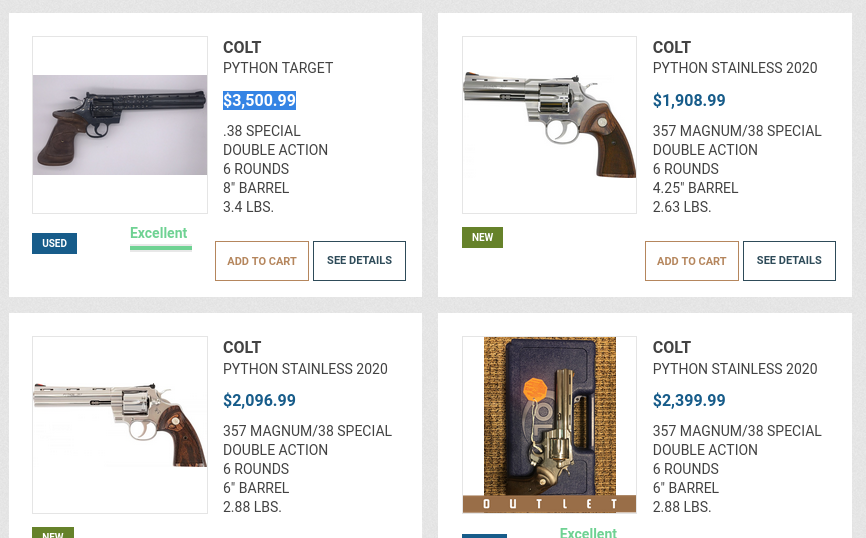Add the $1,908.99 Python Stainless to cart
The image size is (866, 538).
point(692,261)
